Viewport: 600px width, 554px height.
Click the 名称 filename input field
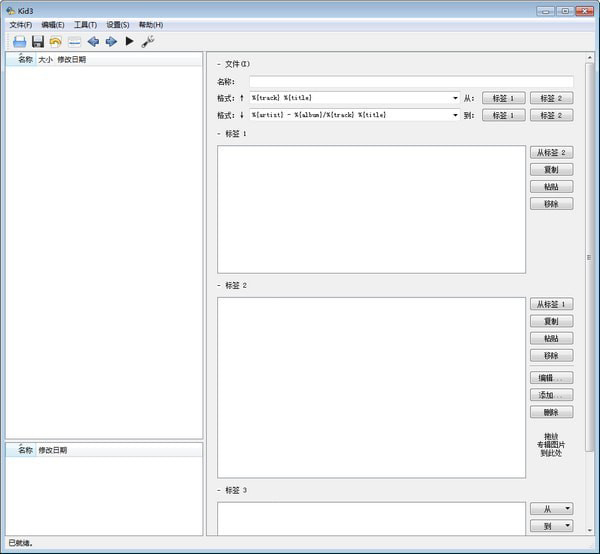(x=410, y=82)
